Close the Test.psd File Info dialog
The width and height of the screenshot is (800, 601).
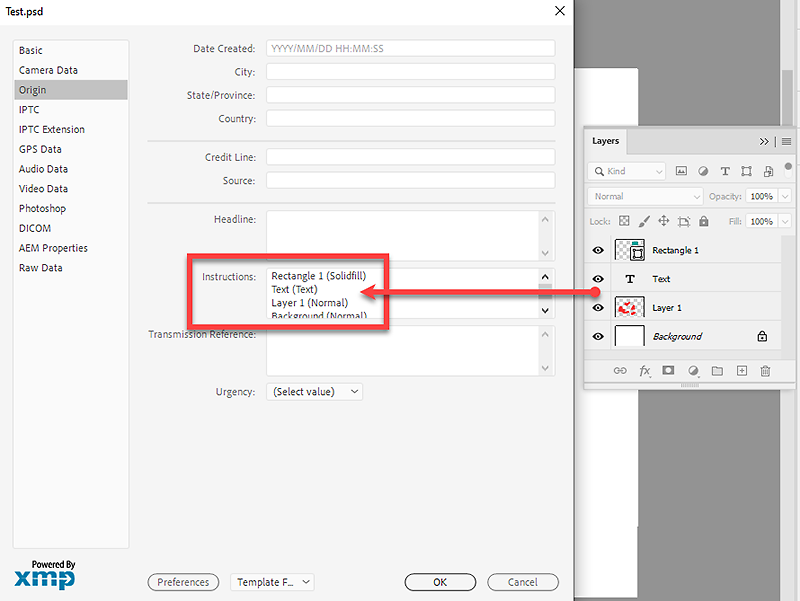pyautogui.click(x=560, y=11)
